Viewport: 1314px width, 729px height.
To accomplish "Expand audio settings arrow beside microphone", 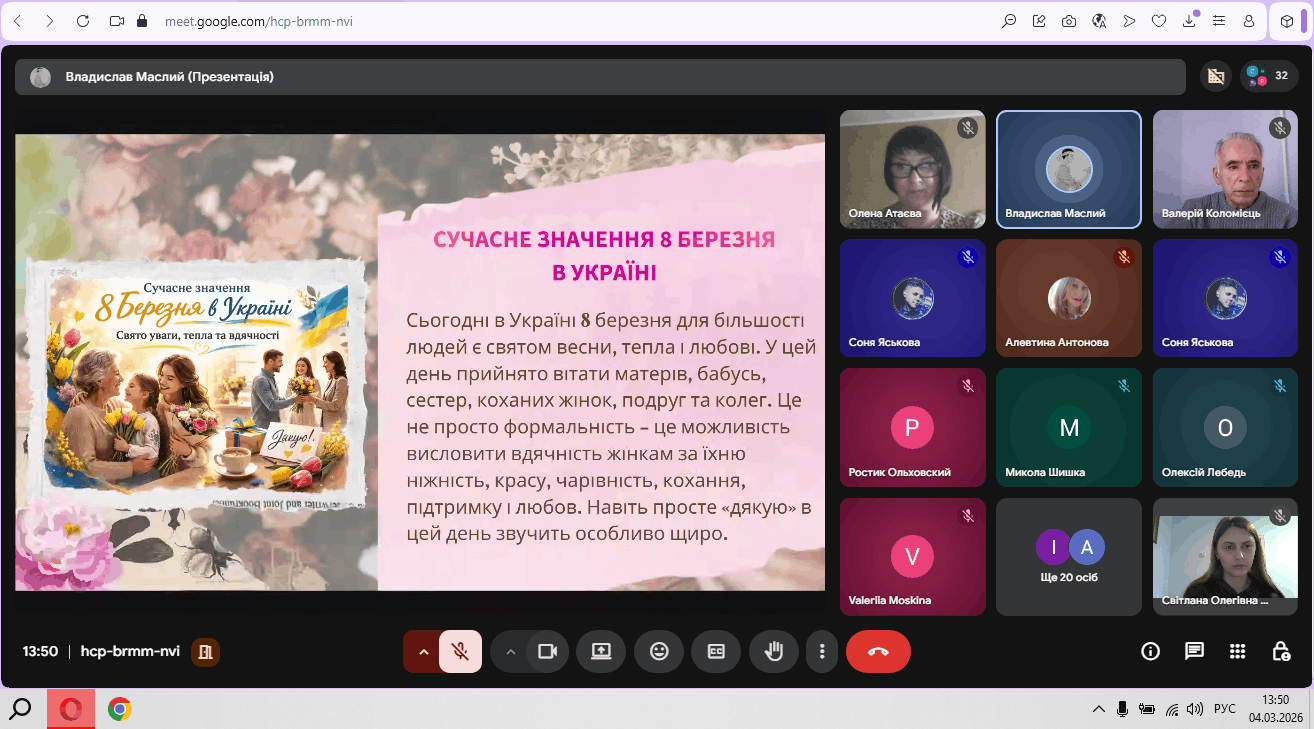I will [x=423, y=651].
